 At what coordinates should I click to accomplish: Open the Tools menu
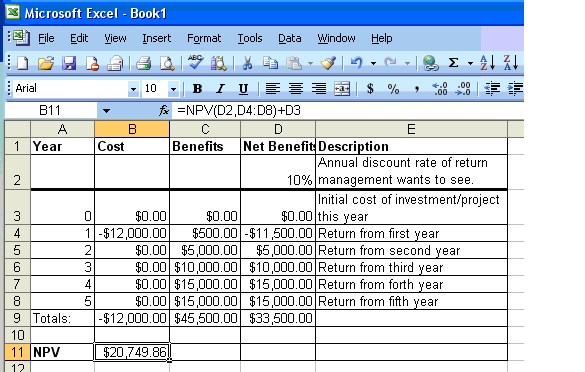point(250,38)
